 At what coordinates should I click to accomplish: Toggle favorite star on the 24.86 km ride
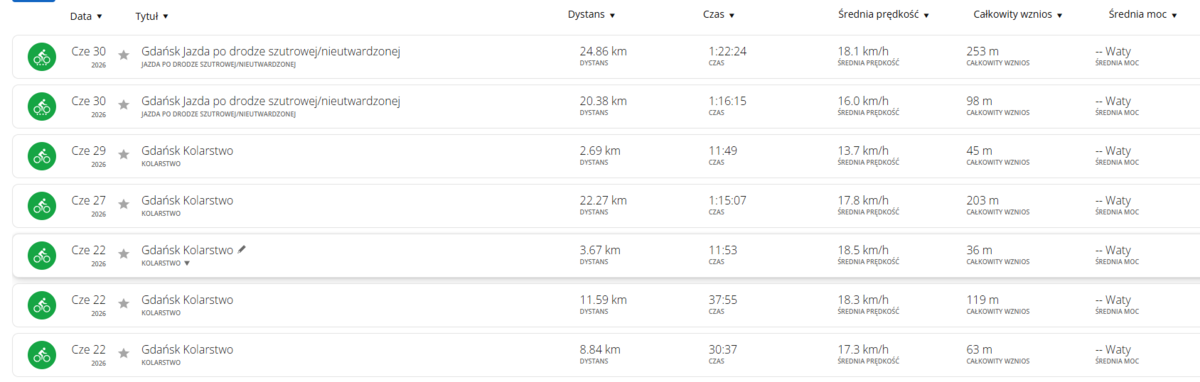pos(124,56)
